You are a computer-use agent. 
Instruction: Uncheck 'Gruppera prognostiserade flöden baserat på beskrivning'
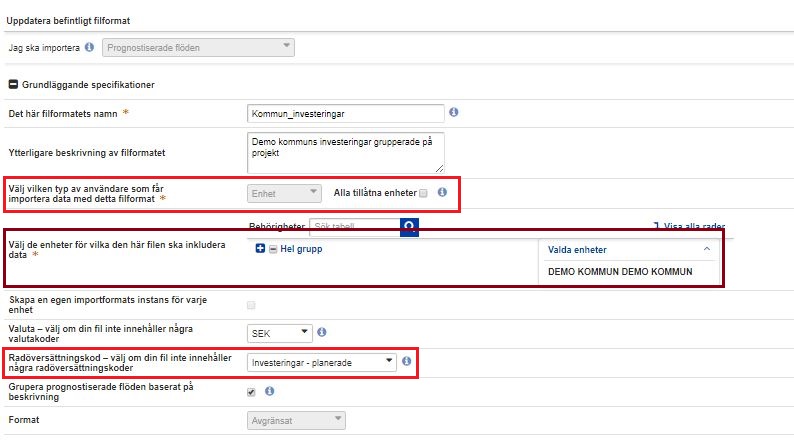(x=251, y=392)
